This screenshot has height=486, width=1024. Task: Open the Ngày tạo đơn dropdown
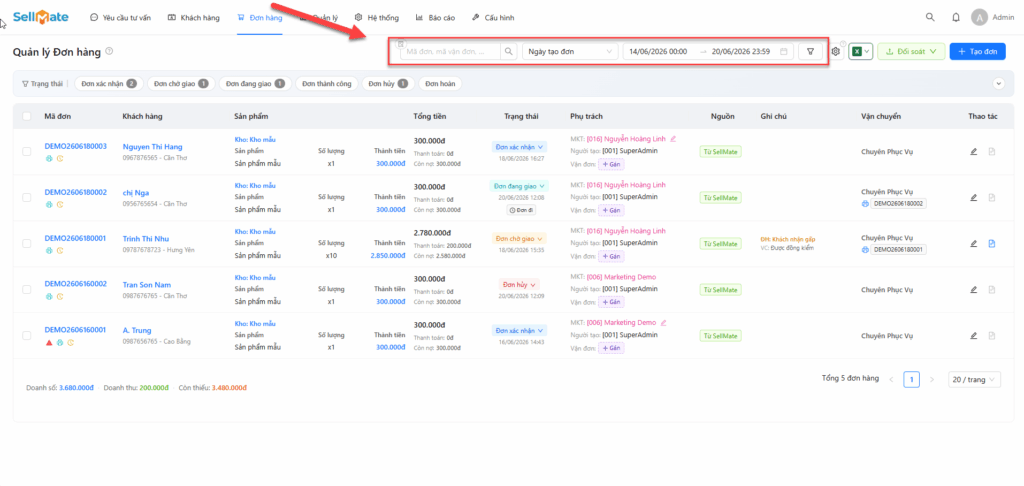[x=570, y=52]
